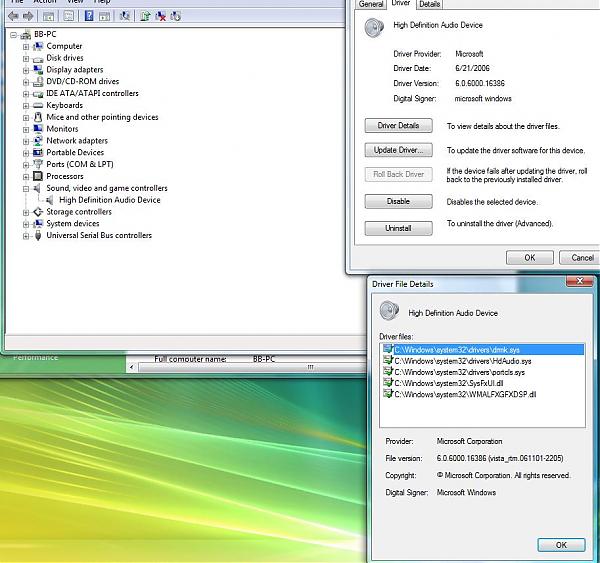
Task: Select the Sound, video and game controllers label
Action: (107, 188)
